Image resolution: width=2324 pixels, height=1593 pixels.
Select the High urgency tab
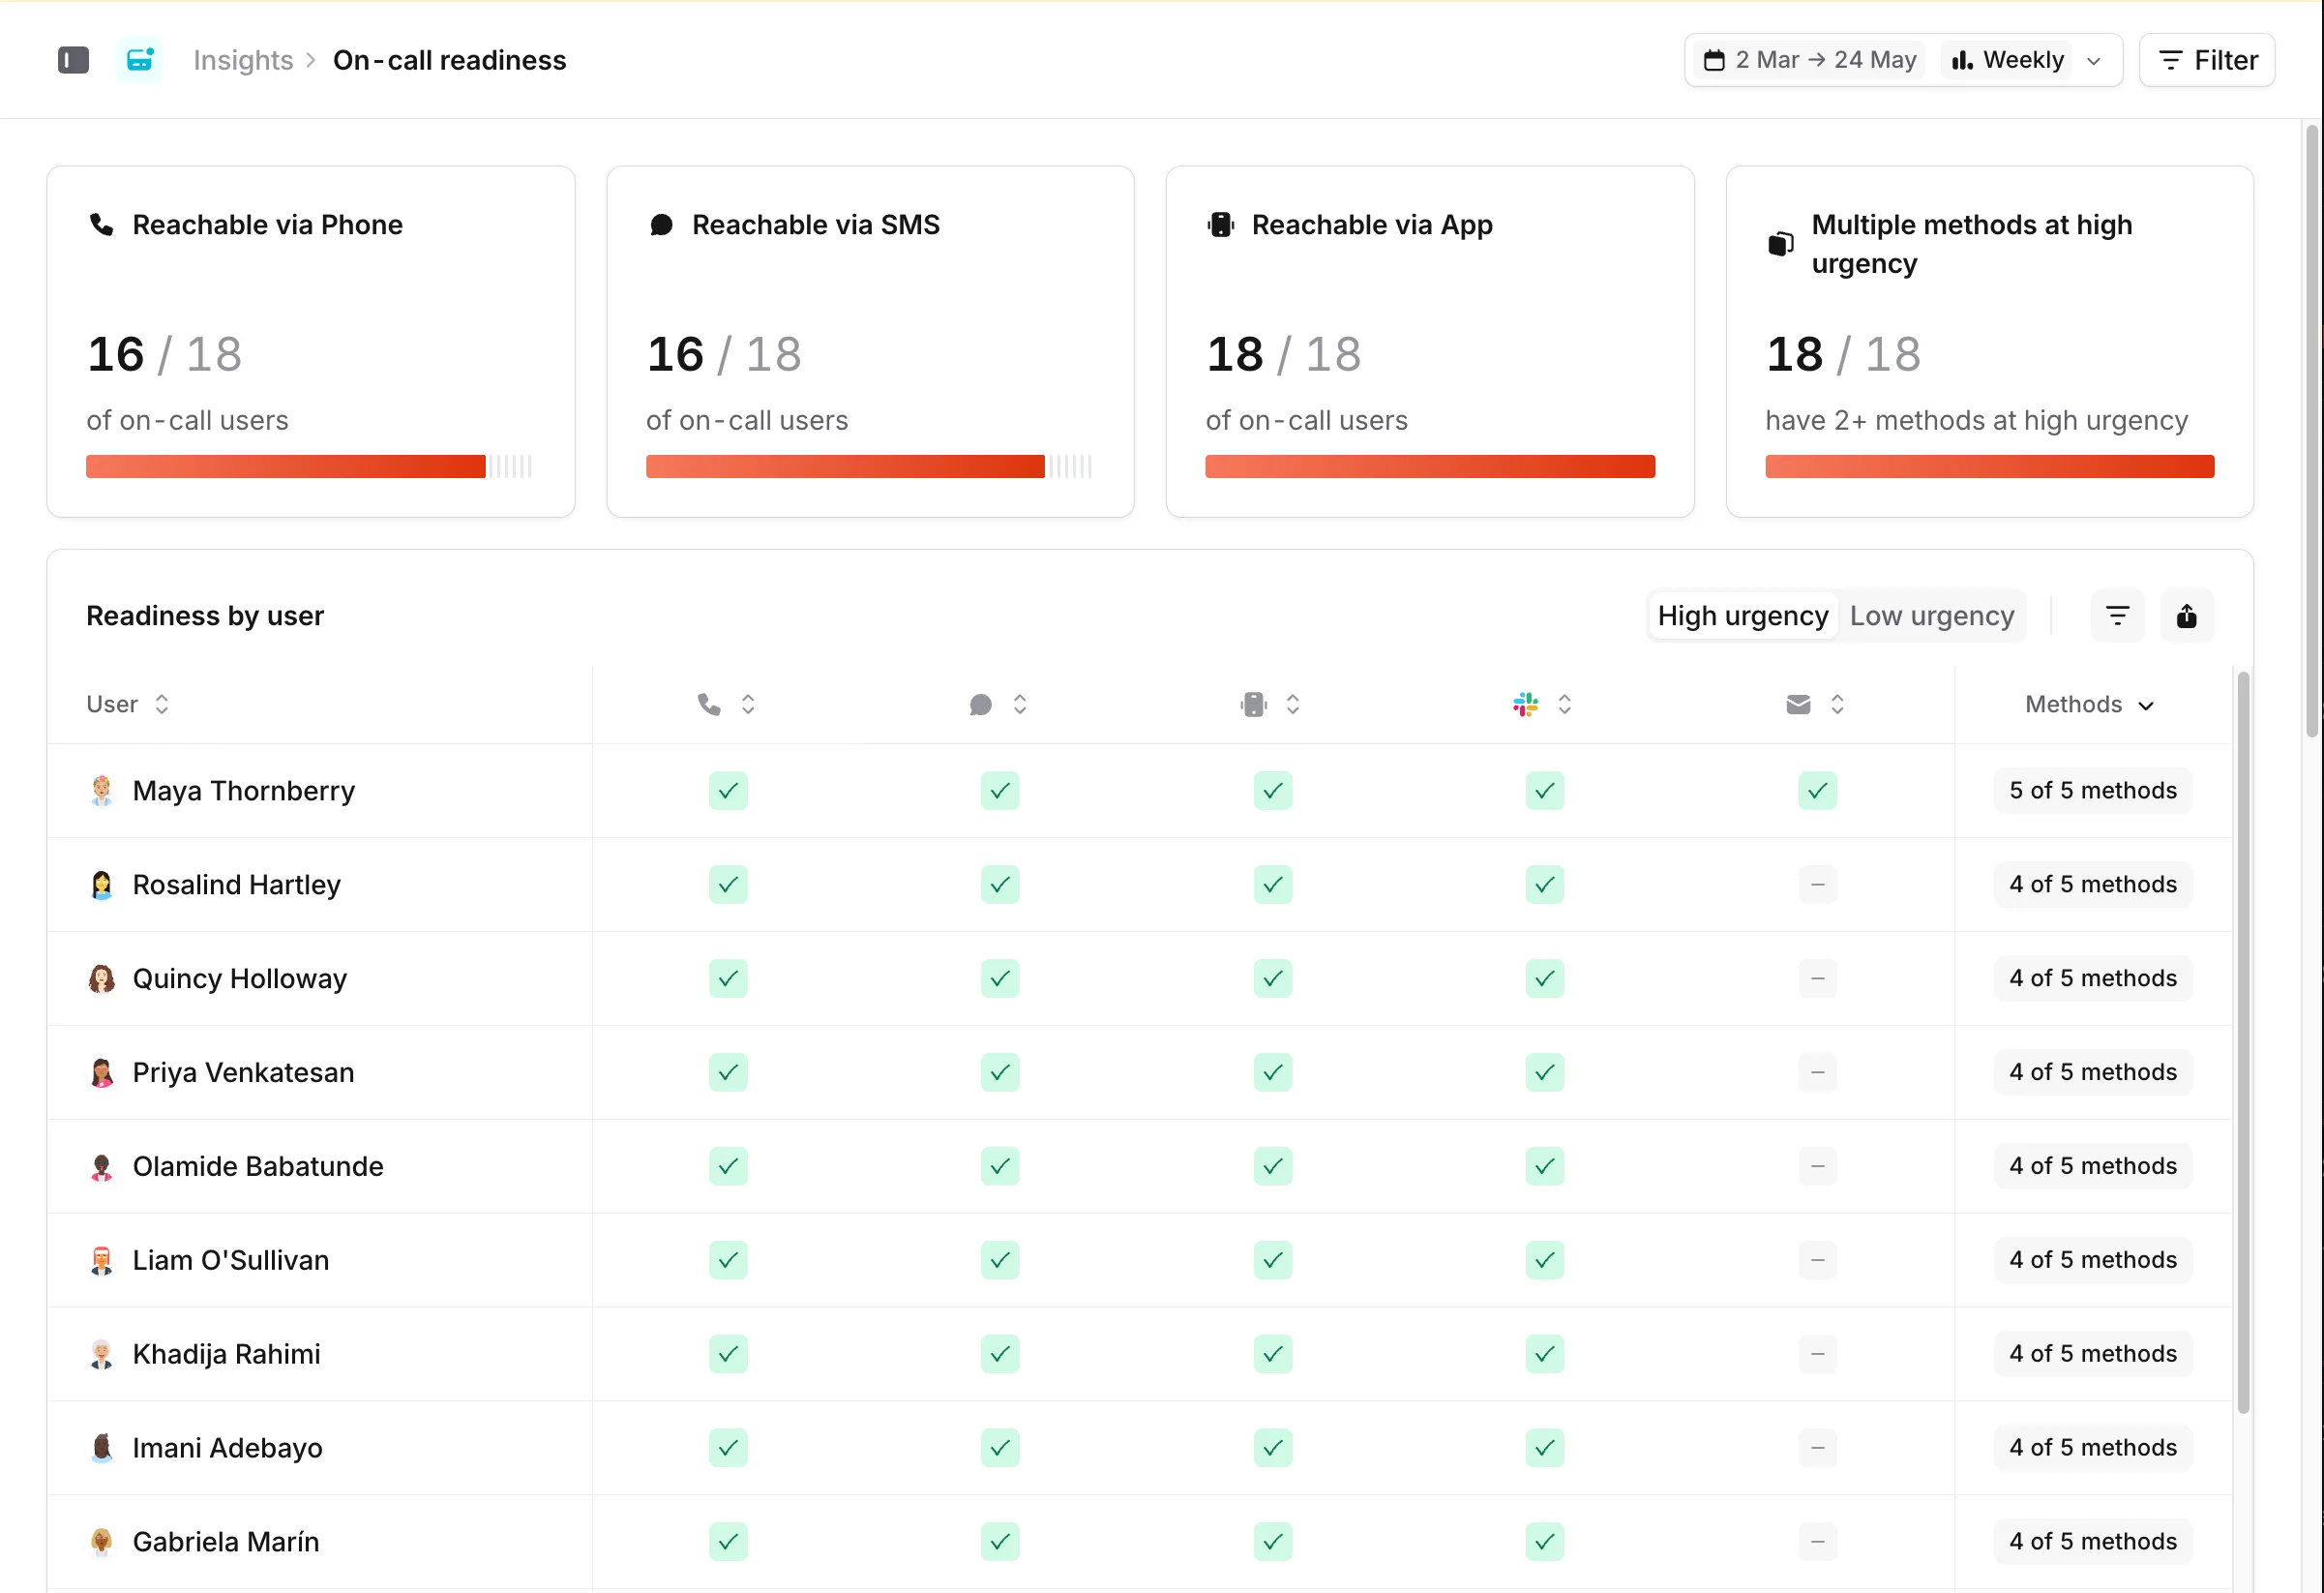[x=1743, y=616]
